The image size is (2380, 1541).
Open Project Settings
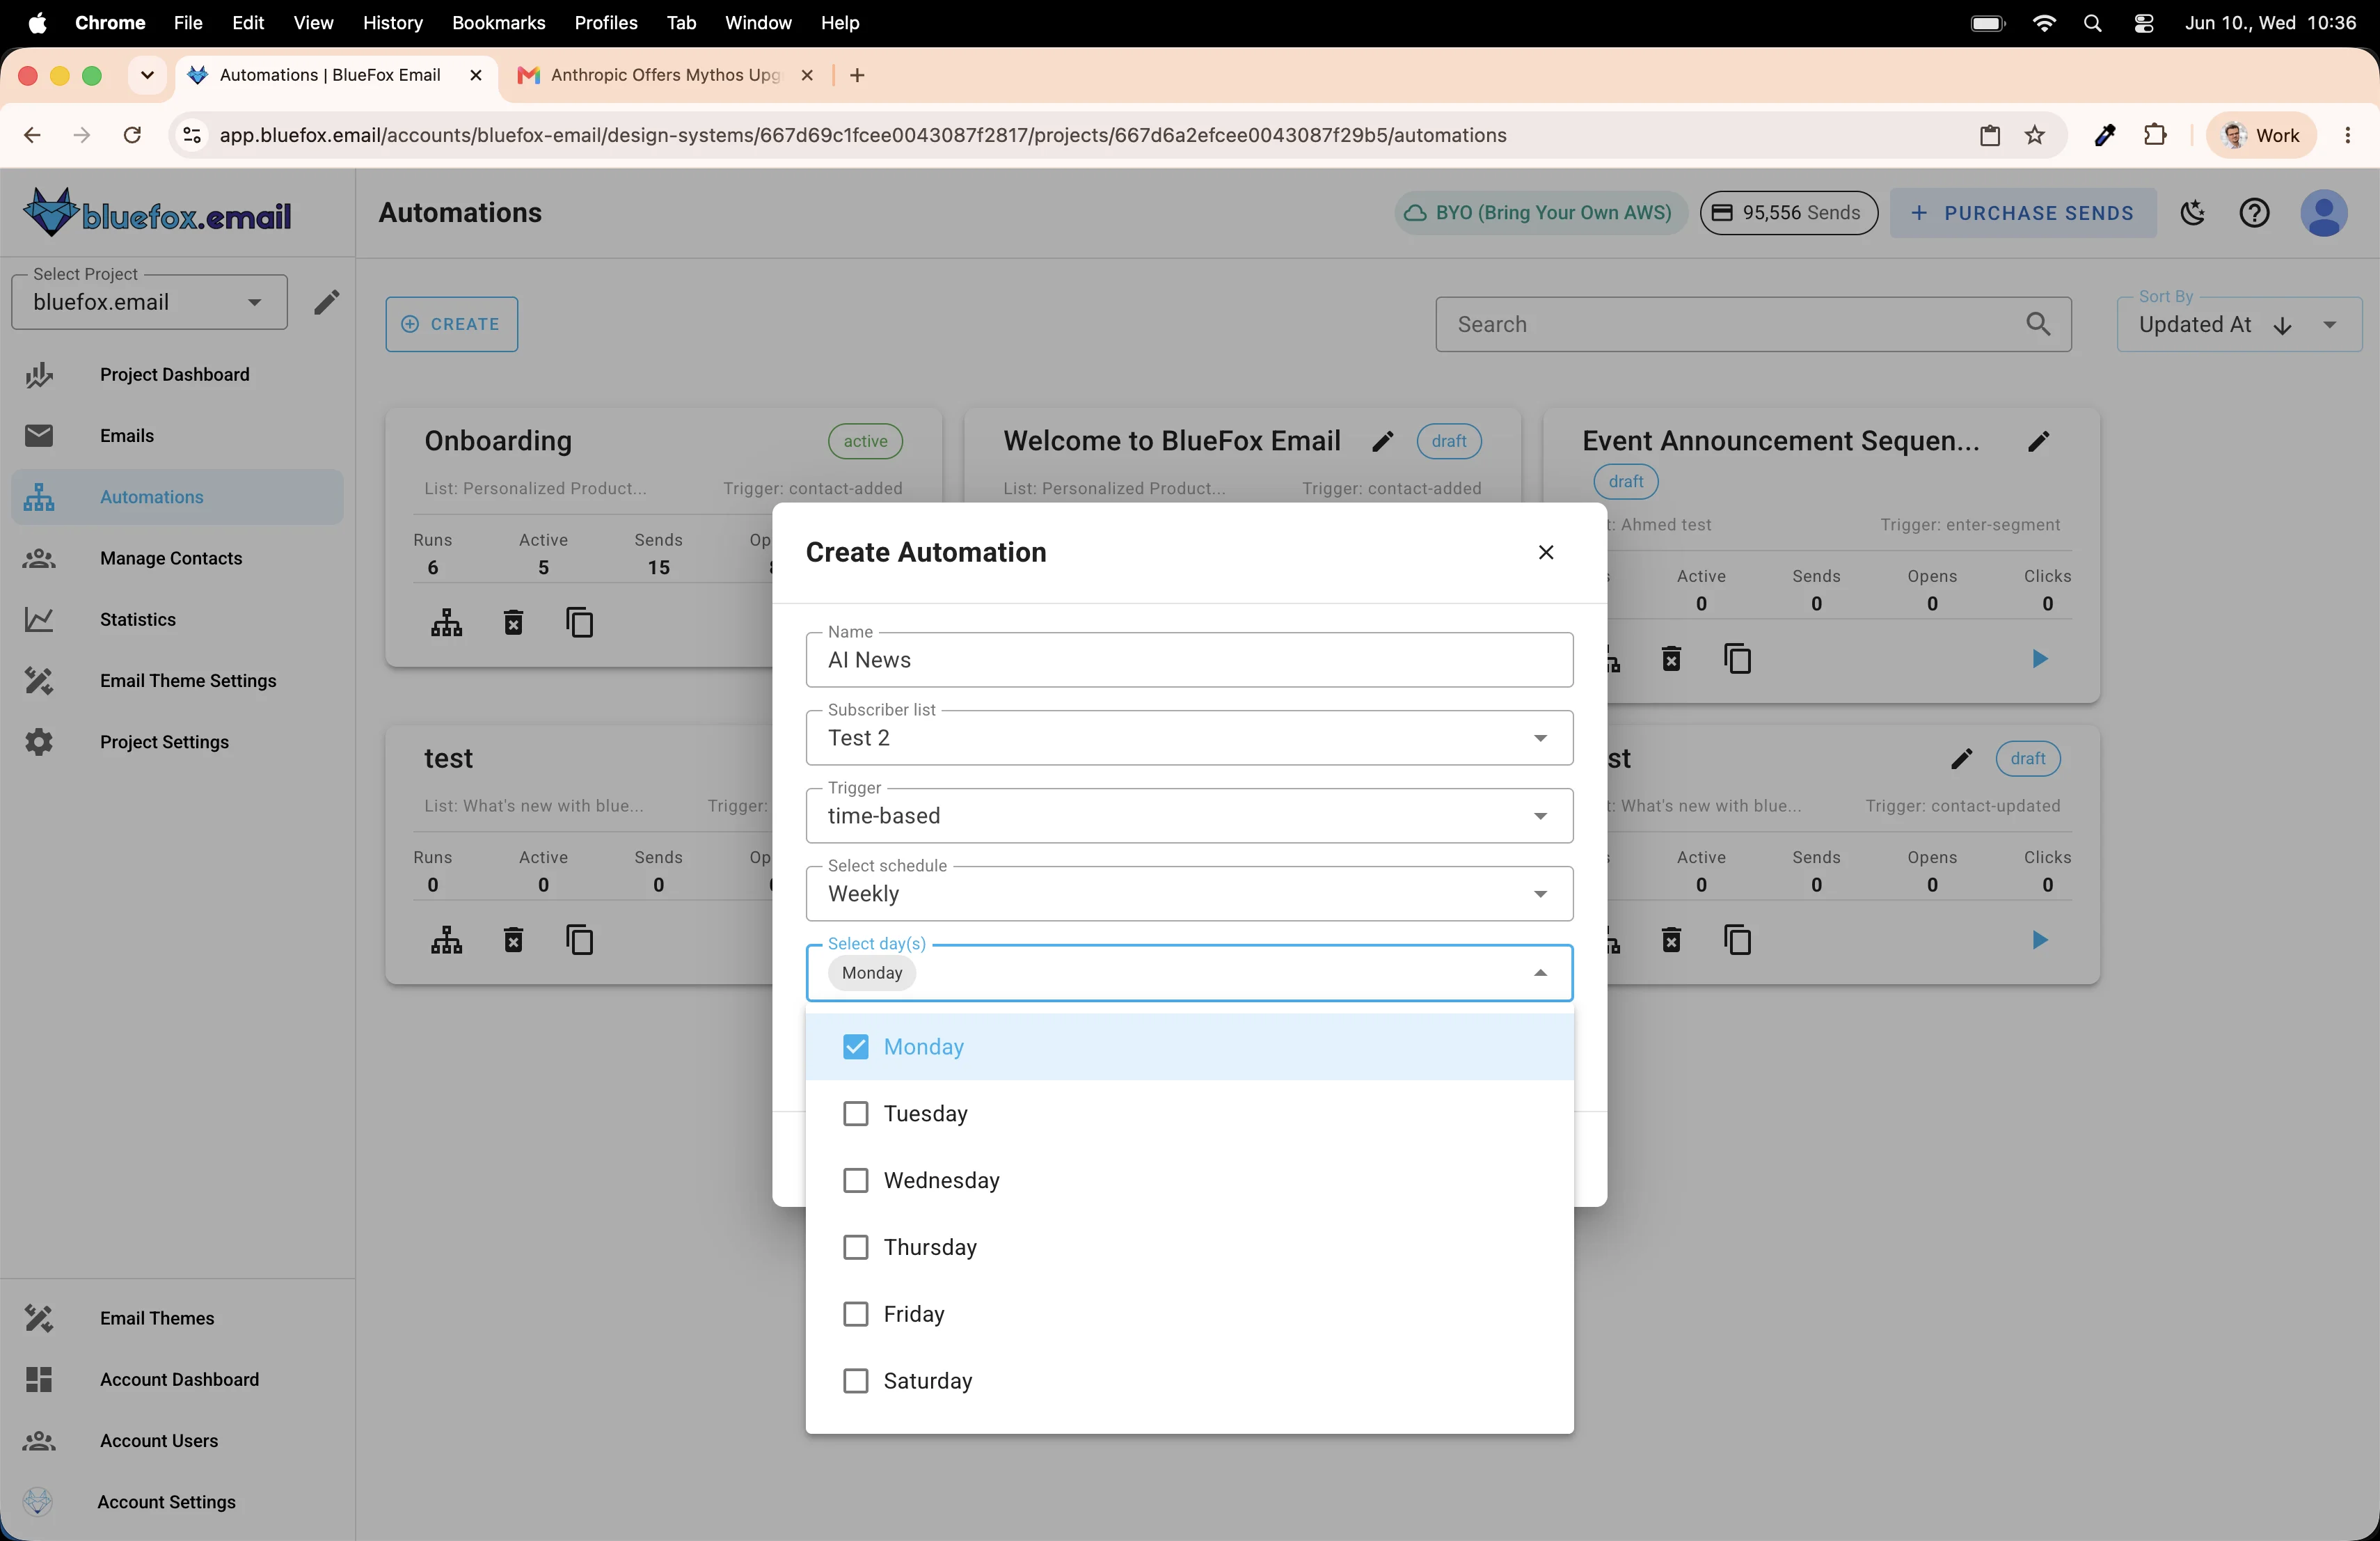[x=177, y=742]
